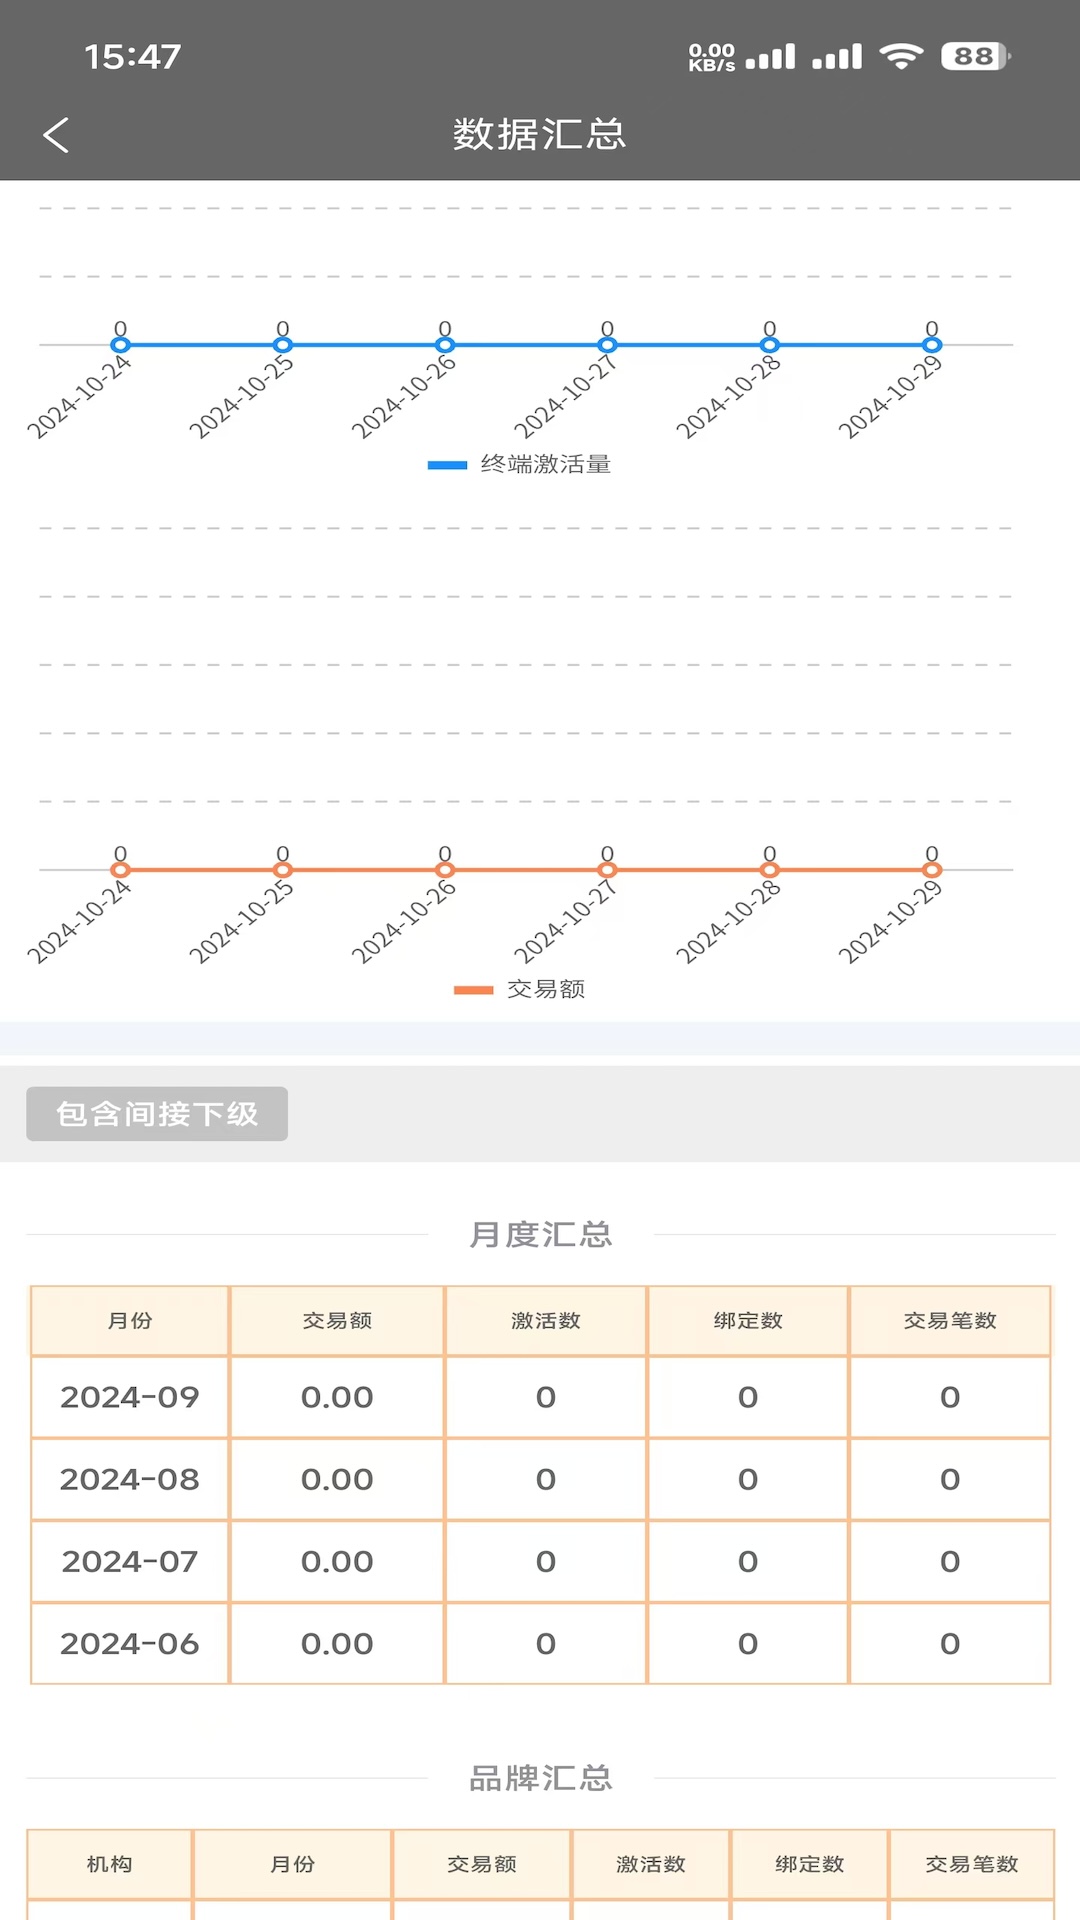1080x1920 pixels.
Task: Toggle the 终端激活量 legend series
Action: [545, 464]
